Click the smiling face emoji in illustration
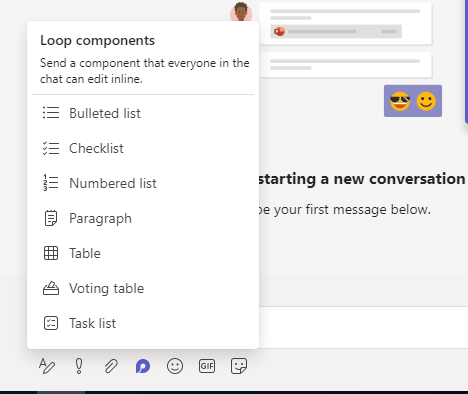The width and height of the screenshot is (468, 394). coord(426,101)
